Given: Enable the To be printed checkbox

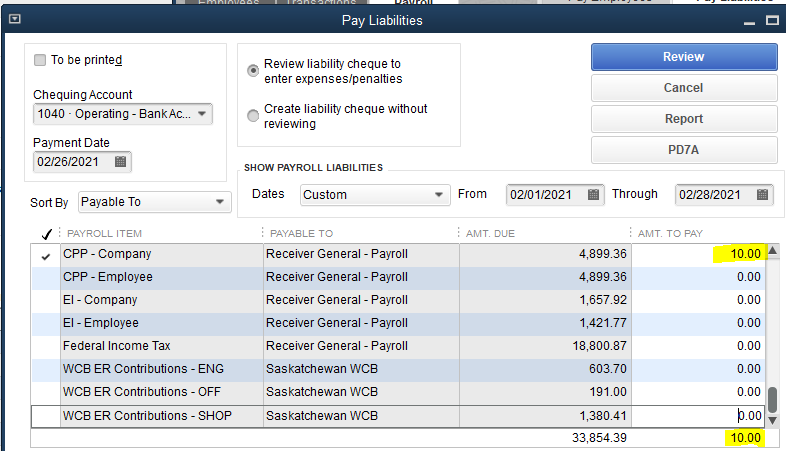Looking at the screenshot, I should tap(40, 60).
